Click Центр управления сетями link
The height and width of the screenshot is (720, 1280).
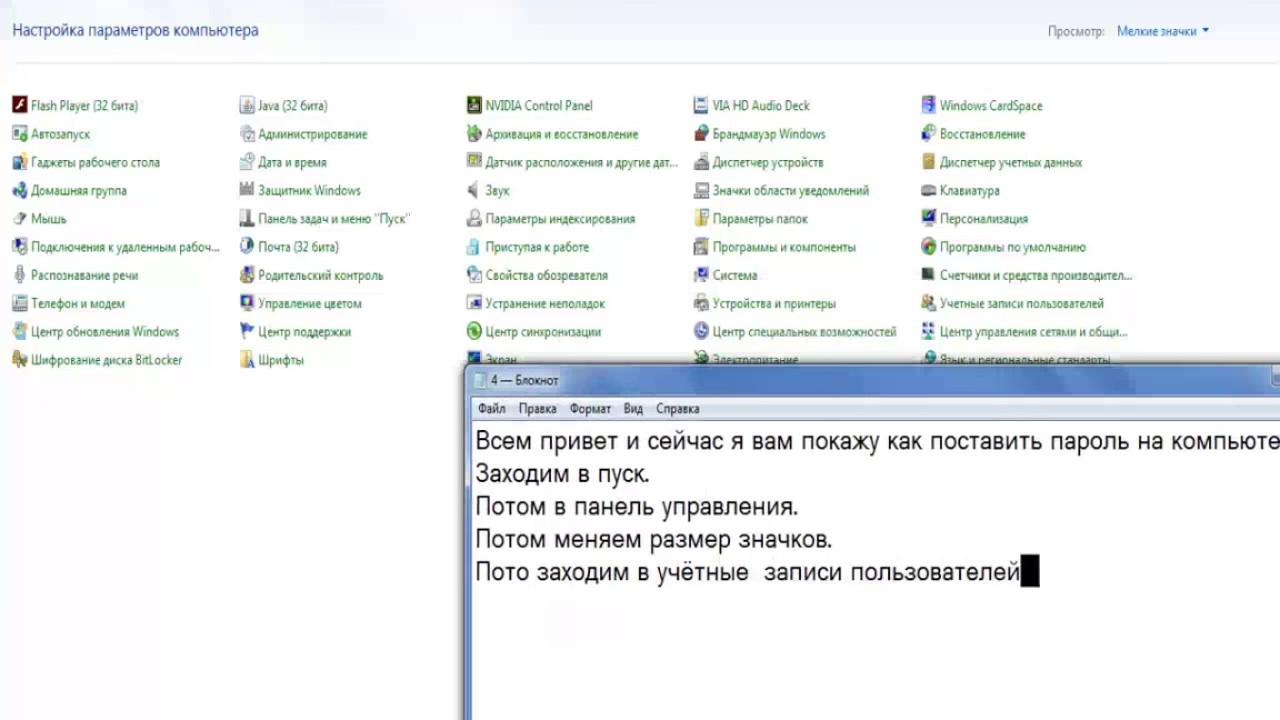(x=1034, y=332)
